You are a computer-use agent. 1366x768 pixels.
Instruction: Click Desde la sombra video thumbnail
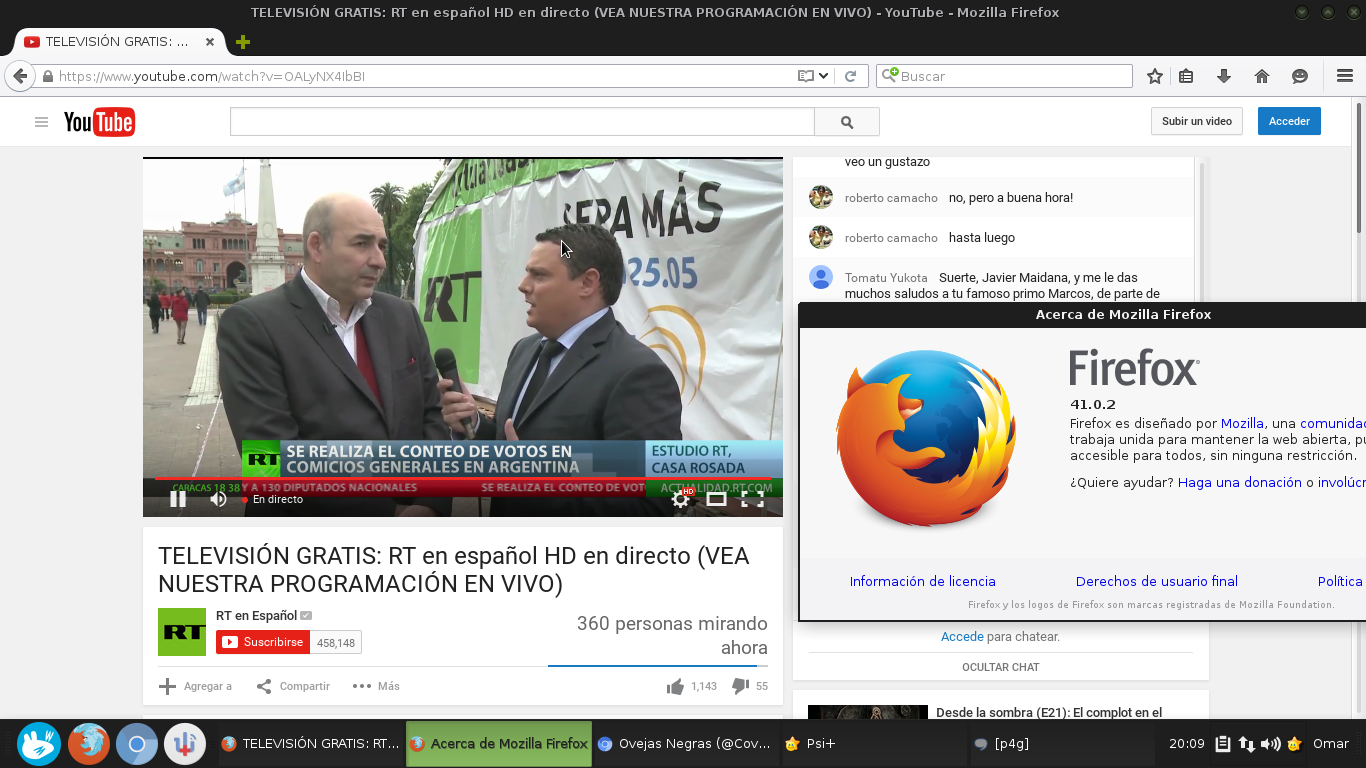[x=867, y=712]
